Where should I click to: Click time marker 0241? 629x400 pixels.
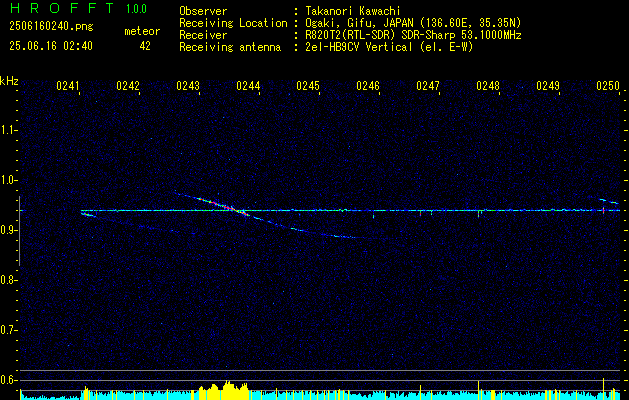[x=68, y=86]
